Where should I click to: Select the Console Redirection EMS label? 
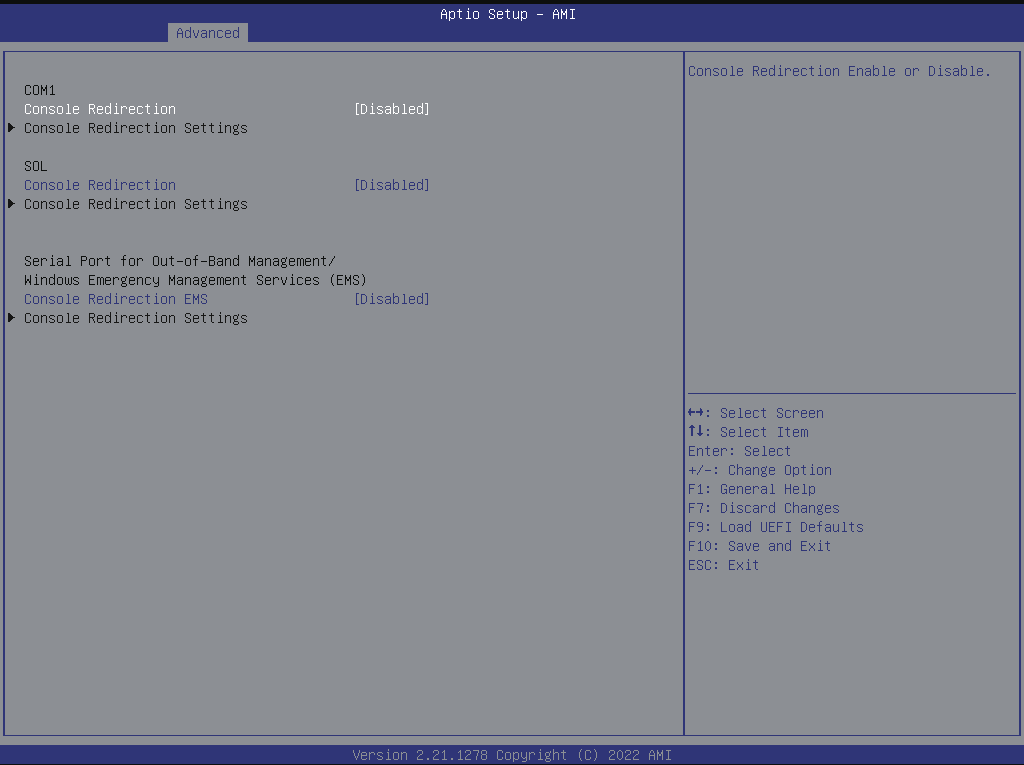(116, 299)
